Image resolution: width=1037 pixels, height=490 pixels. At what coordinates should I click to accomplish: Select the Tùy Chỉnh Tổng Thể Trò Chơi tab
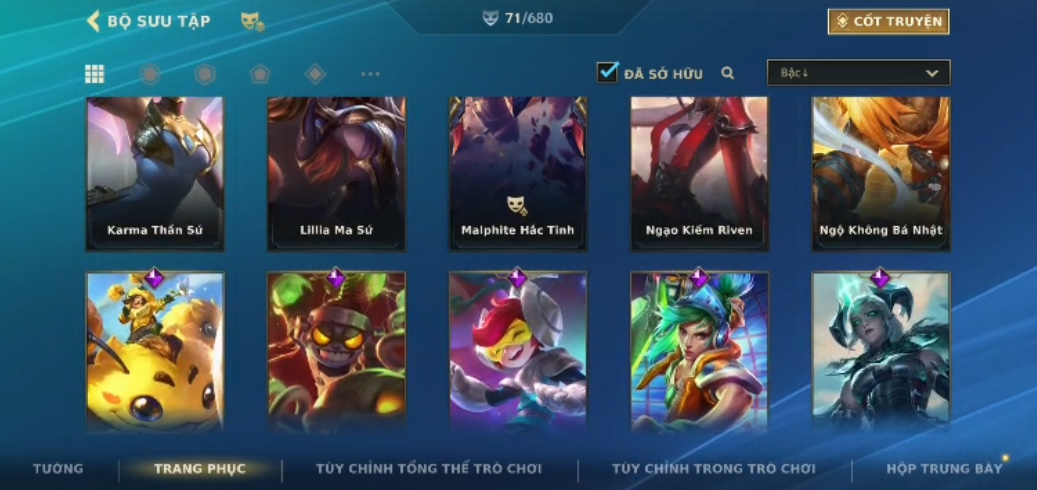pyautogui.click(x=429, y=469)
